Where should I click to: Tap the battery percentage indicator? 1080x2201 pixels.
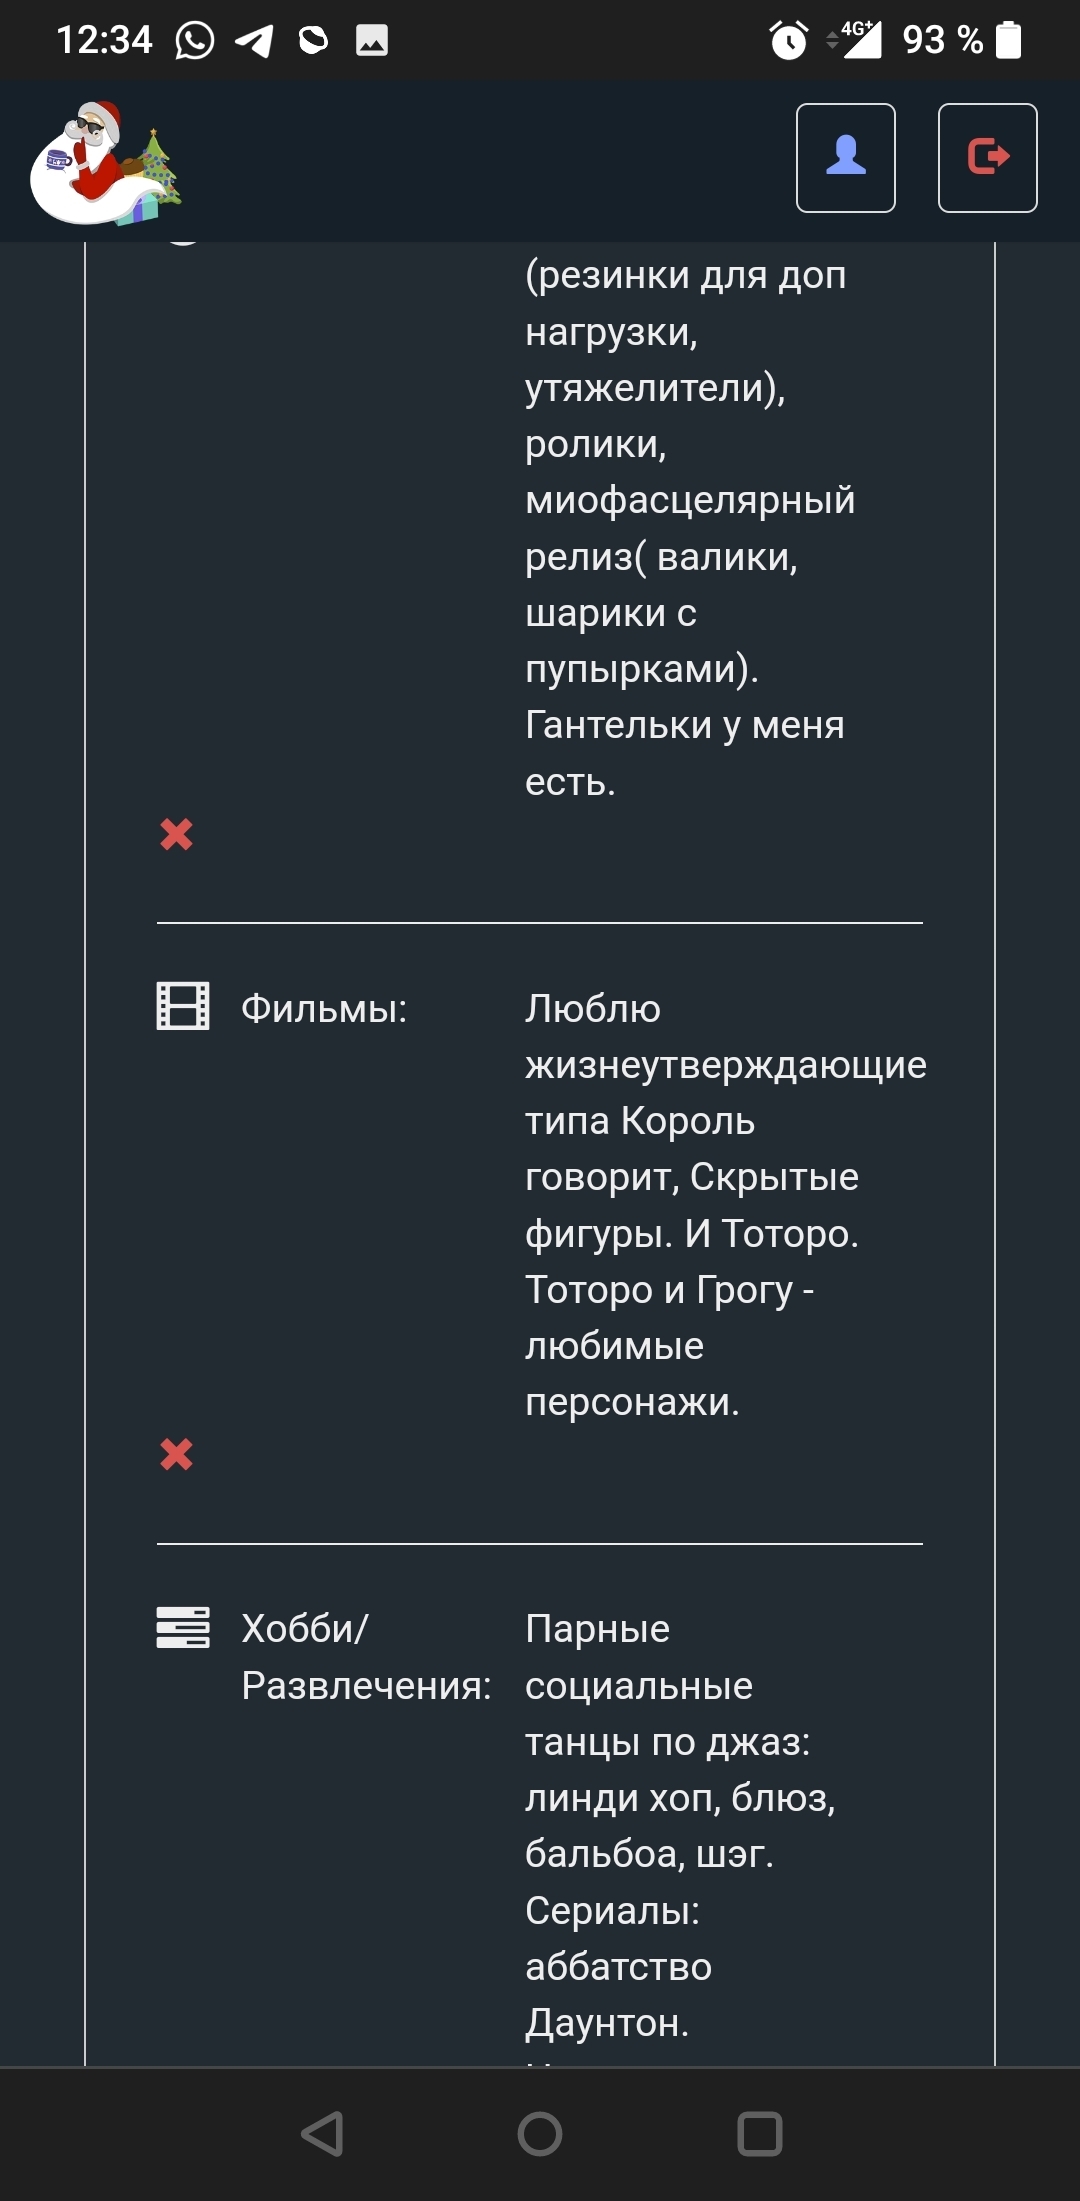pos(942,41)
